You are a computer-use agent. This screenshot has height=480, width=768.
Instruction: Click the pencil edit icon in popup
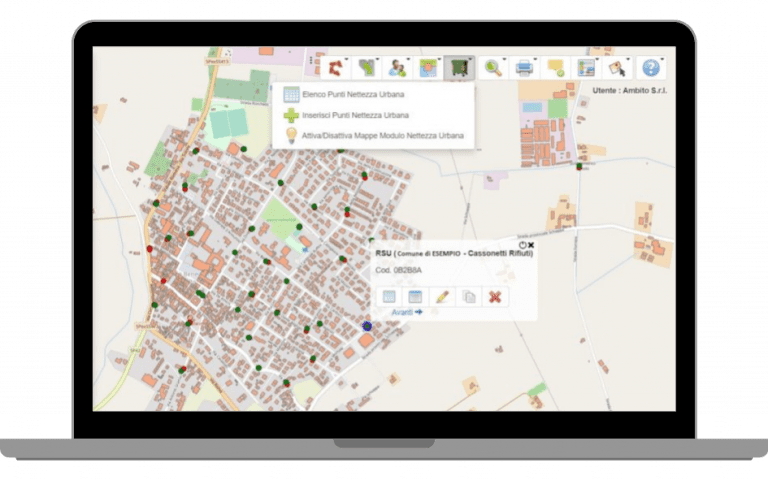coord(441,296)
